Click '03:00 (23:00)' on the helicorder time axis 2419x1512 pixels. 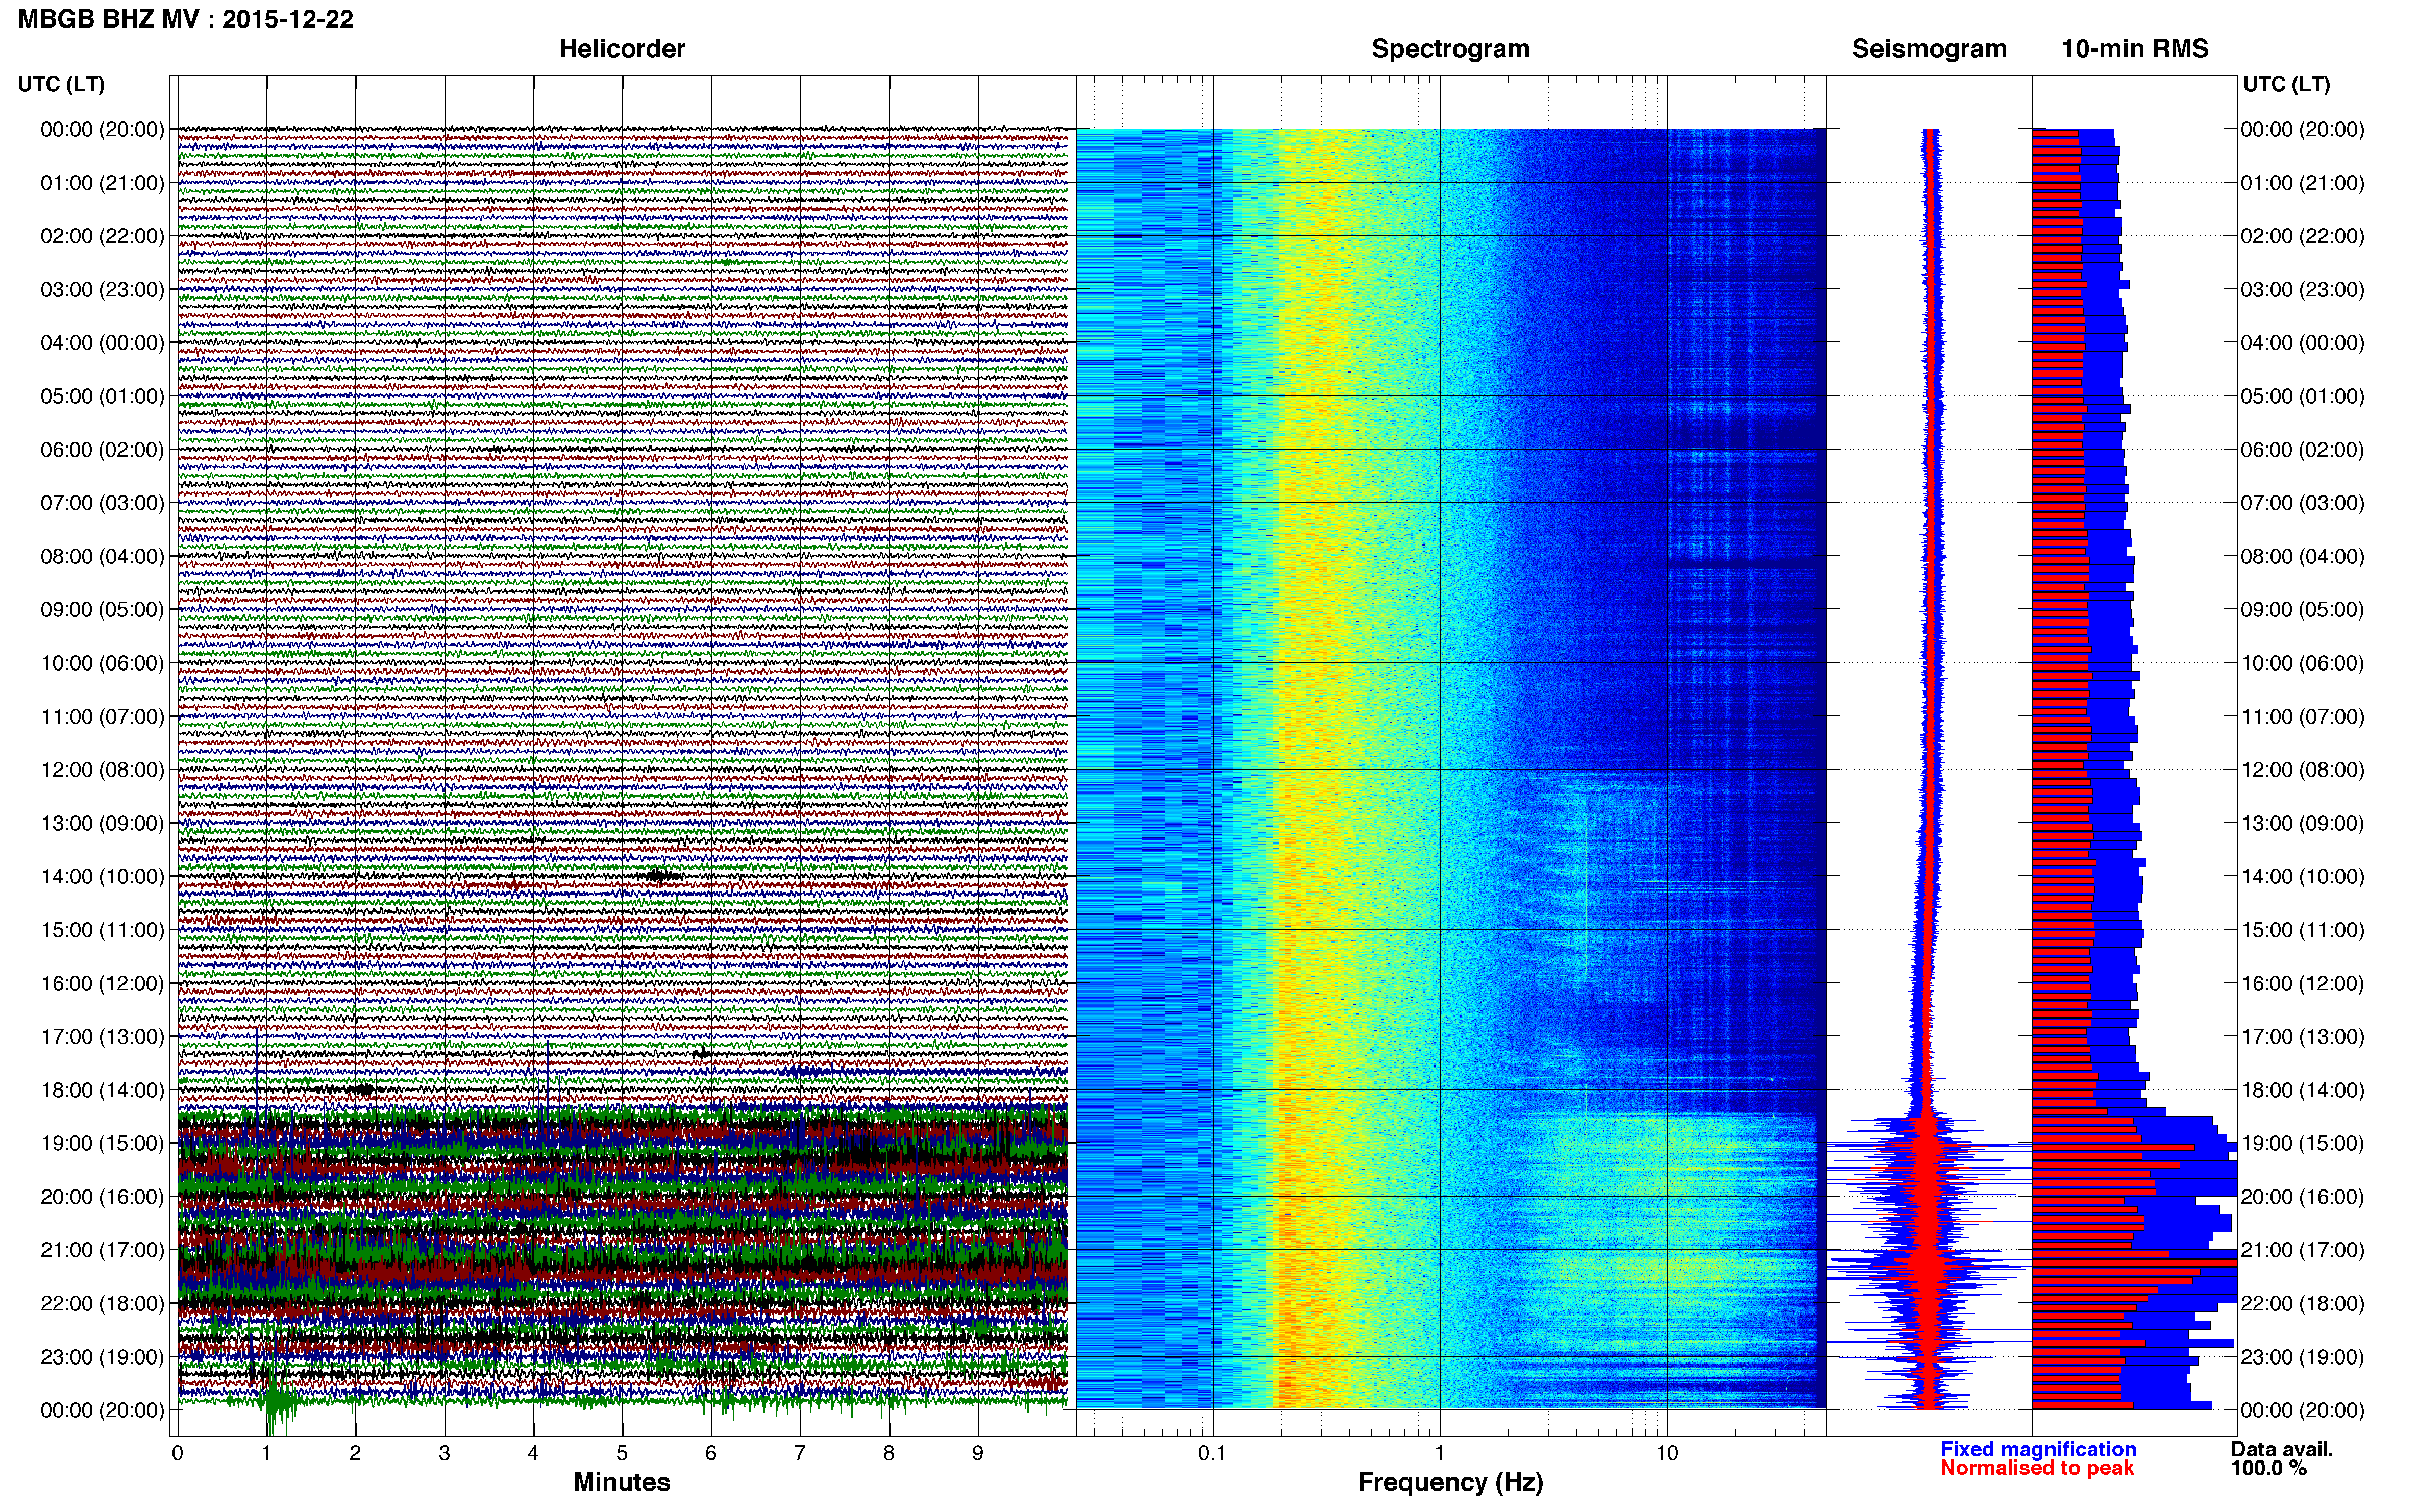102,290
